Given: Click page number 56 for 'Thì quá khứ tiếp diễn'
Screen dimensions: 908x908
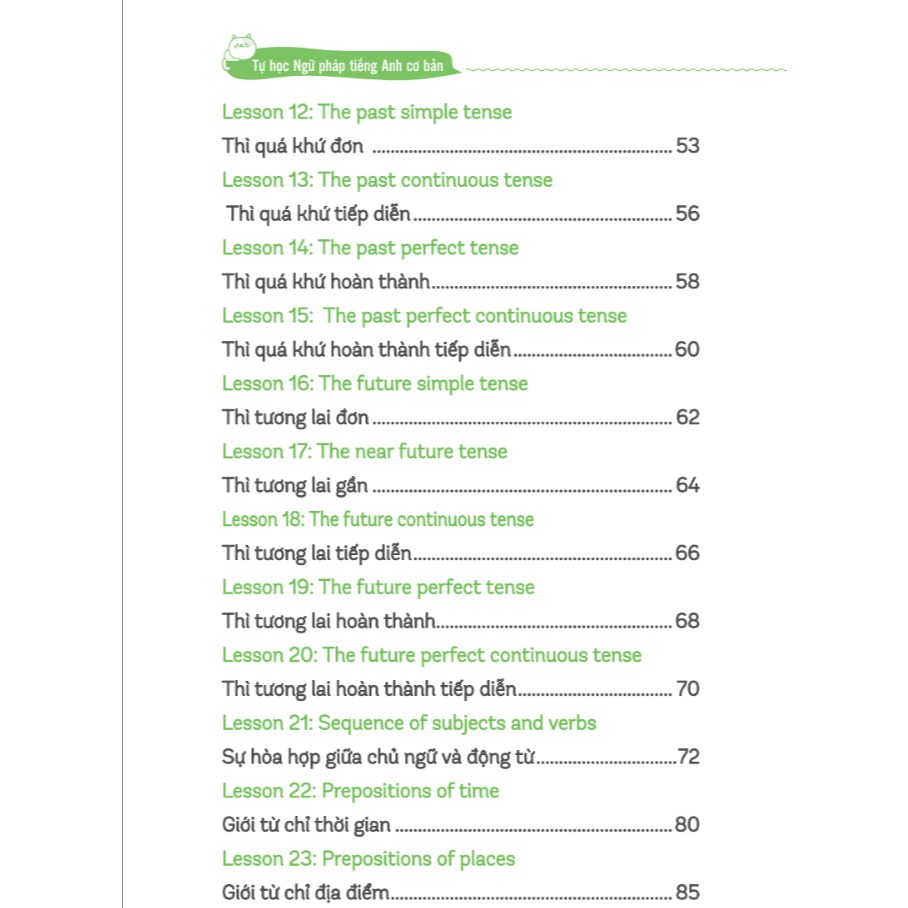Looking at the screenshot, I should click(688, 214).
